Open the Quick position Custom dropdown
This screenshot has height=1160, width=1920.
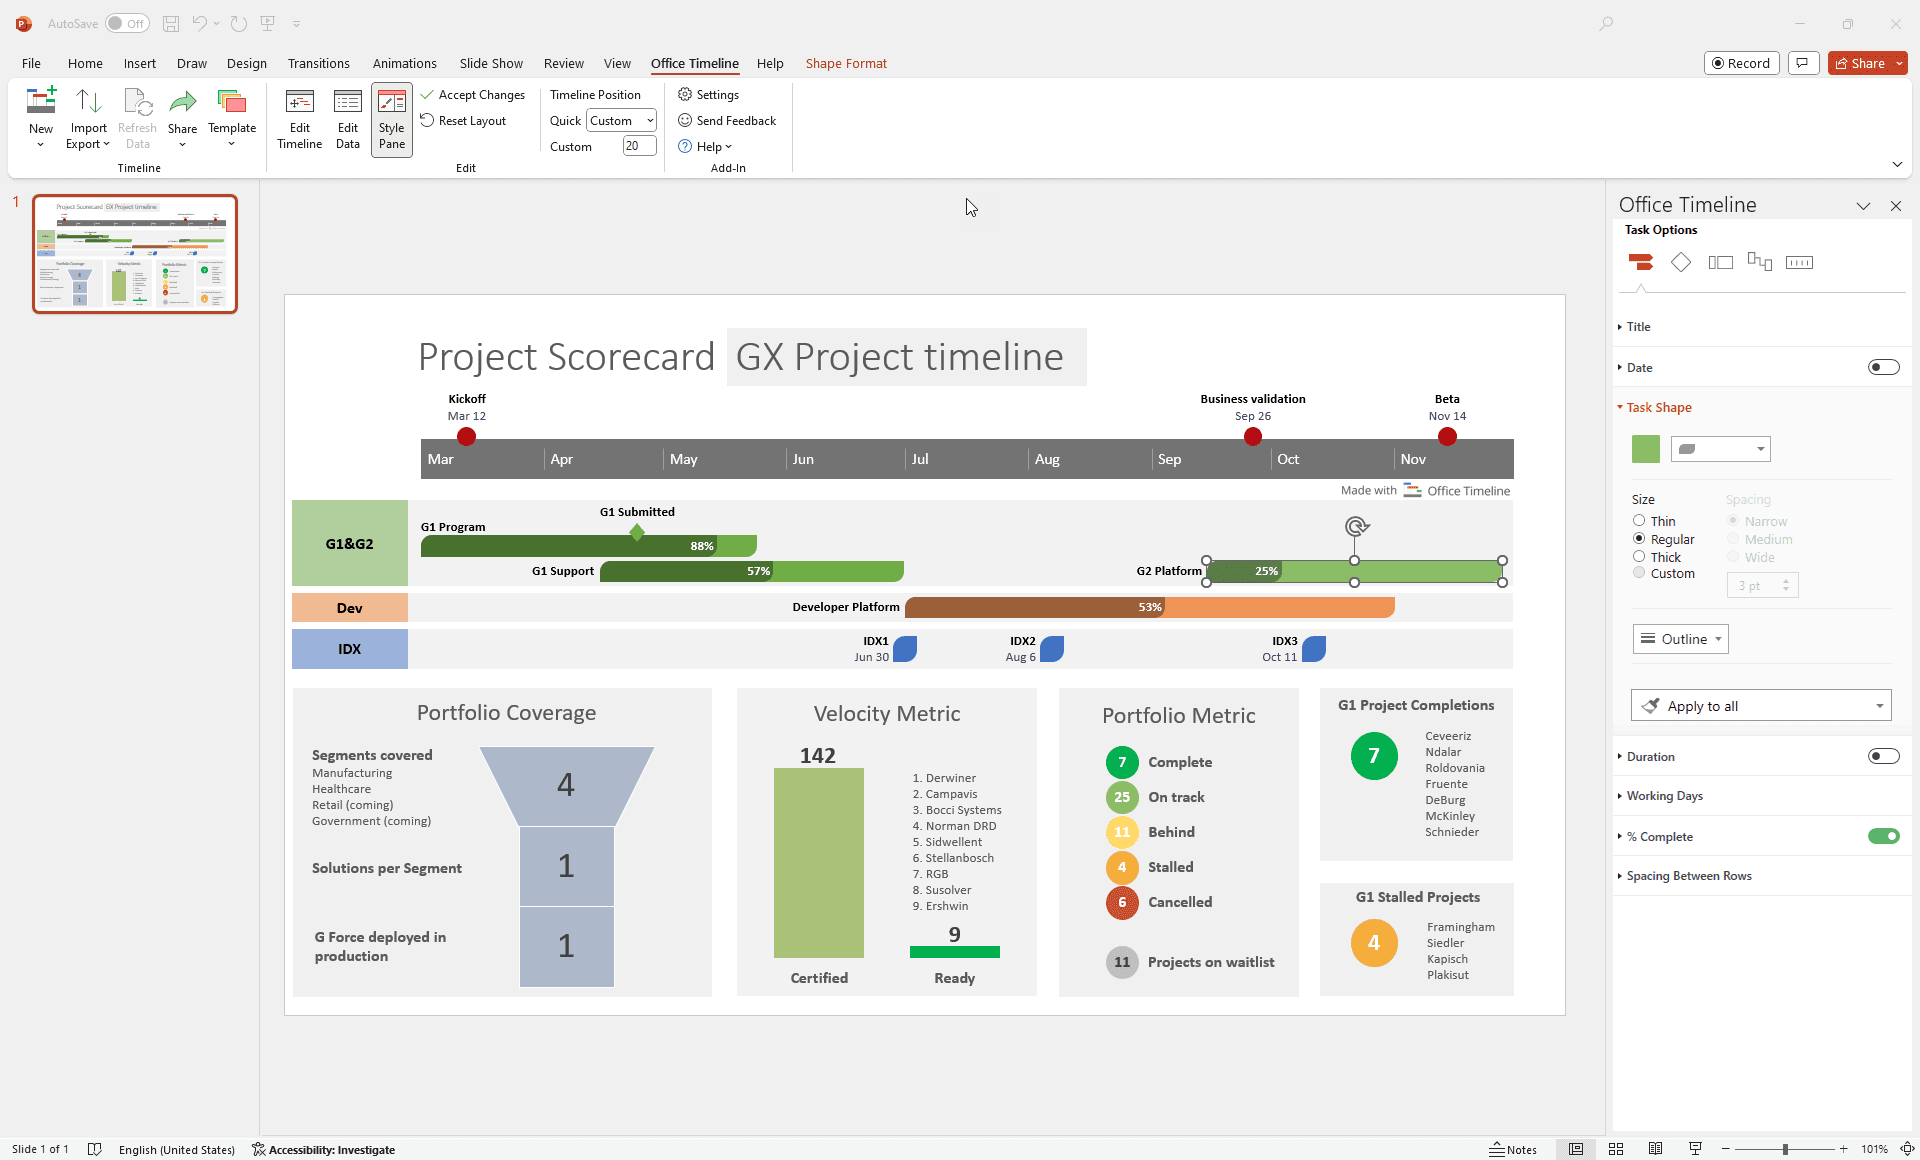[621, 121]
